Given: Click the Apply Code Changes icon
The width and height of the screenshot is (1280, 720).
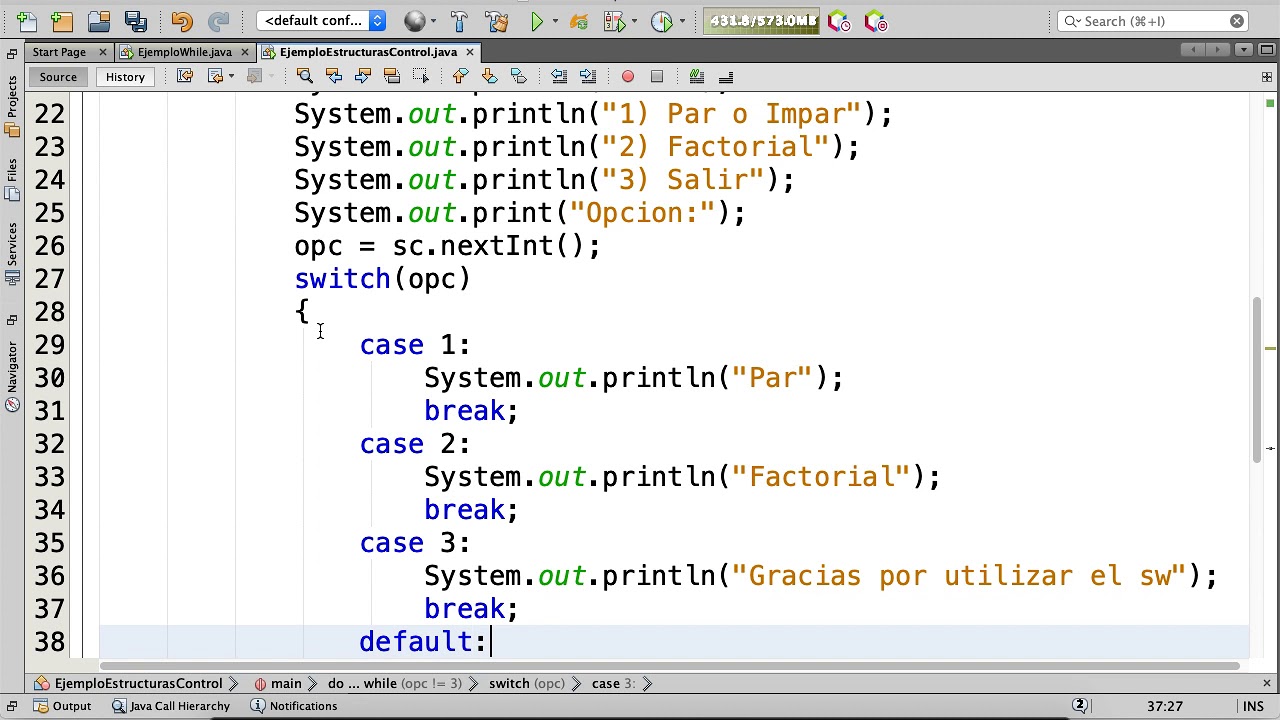Looking at the screenshot, I should (x=578, y=21).
